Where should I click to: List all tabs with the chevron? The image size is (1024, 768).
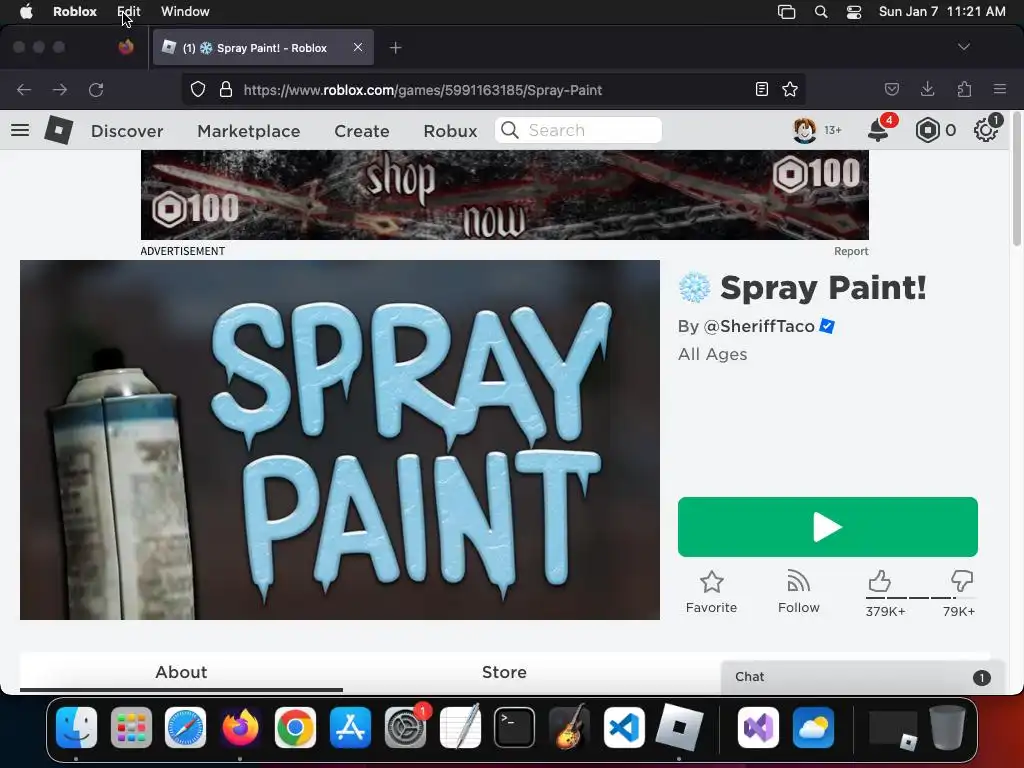(x=964, y=47)
